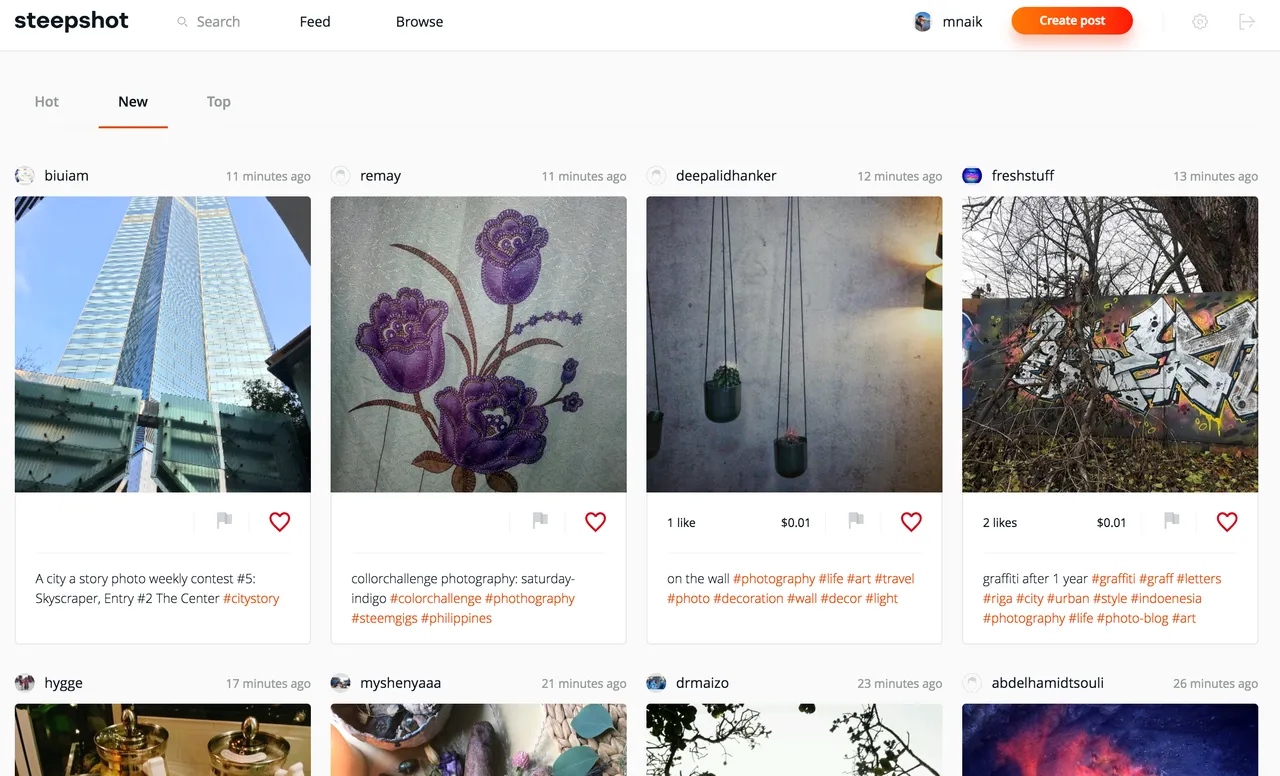
Task: Open the #decoration hashtag
Action: [748, 599]
